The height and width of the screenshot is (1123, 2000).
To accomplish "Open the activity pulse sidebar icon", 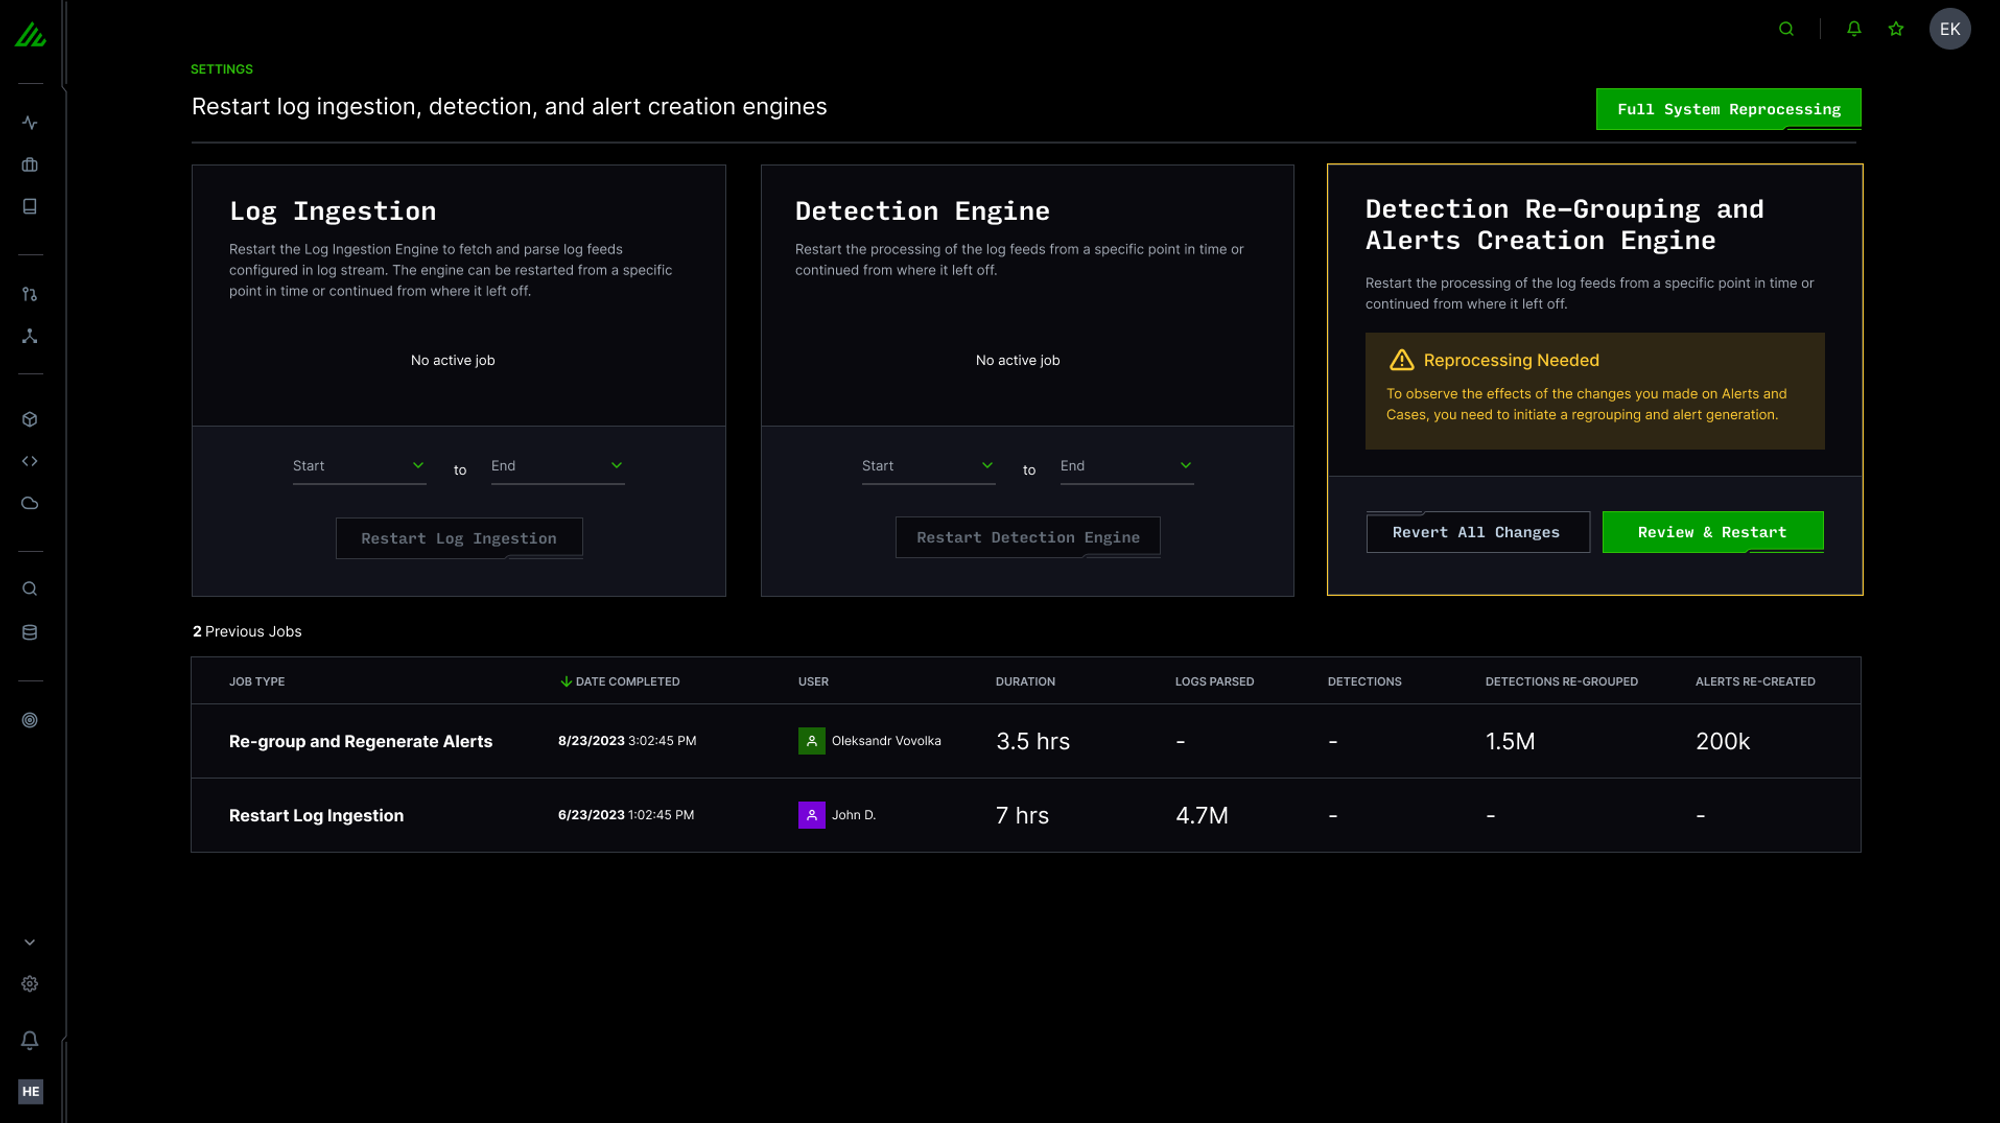I will 30,123.
